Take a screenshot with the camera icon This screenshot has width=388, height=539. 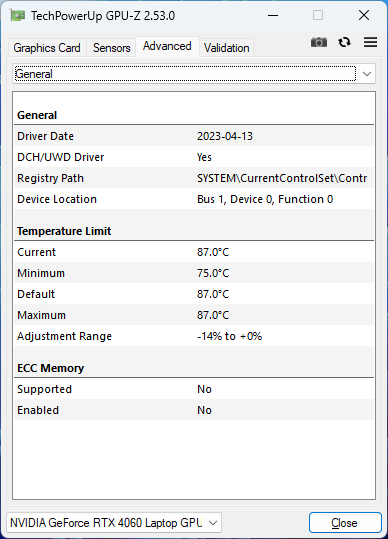[x=319, y=42]
